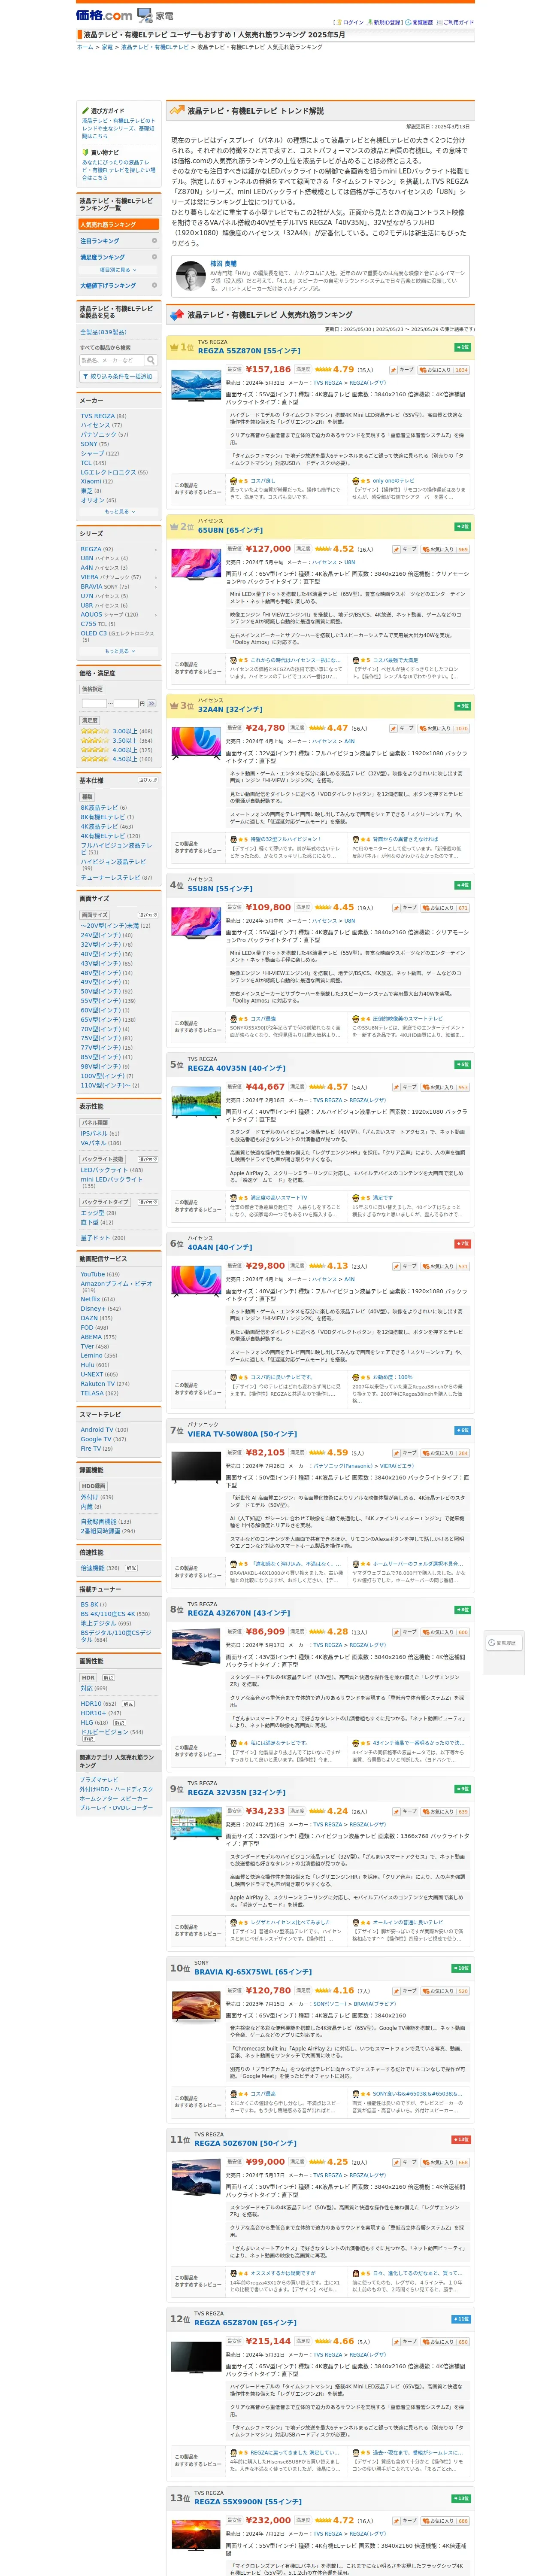Click お気に入り icon for 32A4N
Screen dimensions: 551x2576
coord(444,728)
